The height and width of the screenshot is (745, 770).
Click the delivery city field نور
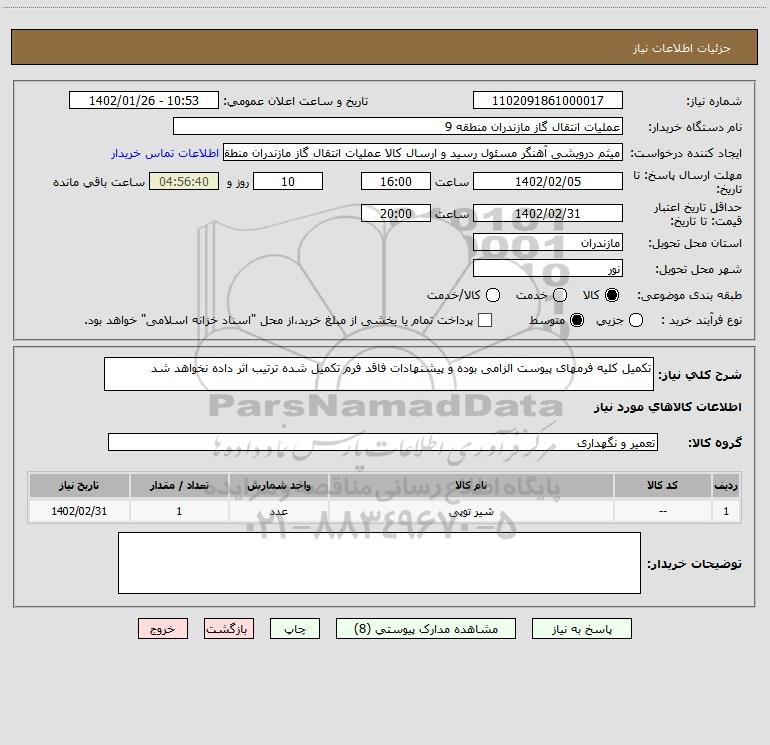pos(548,268)
